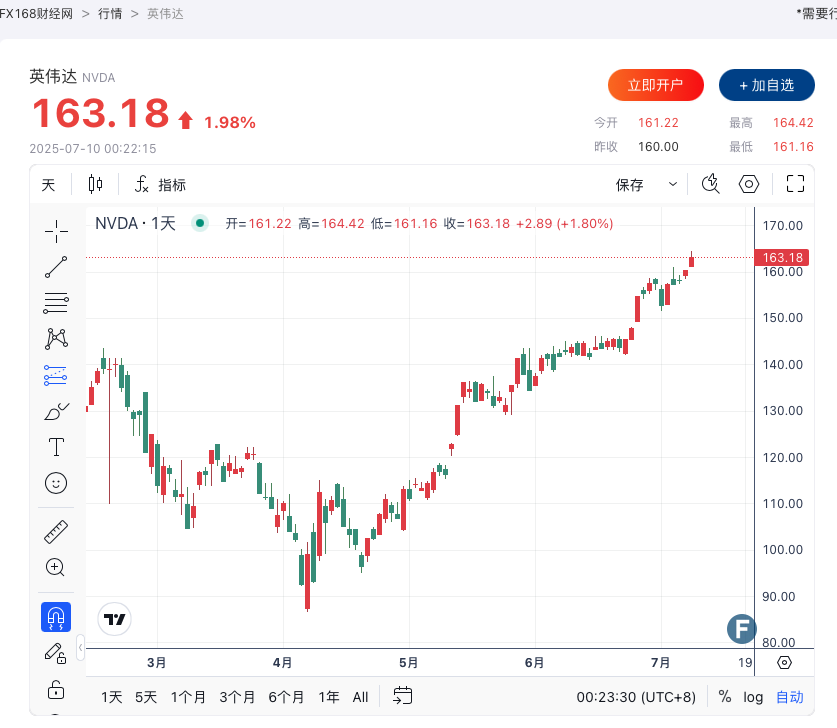Viewport: 837px width, 728px height.
Task: Select the 5天 time range
Action: [146, 697]
